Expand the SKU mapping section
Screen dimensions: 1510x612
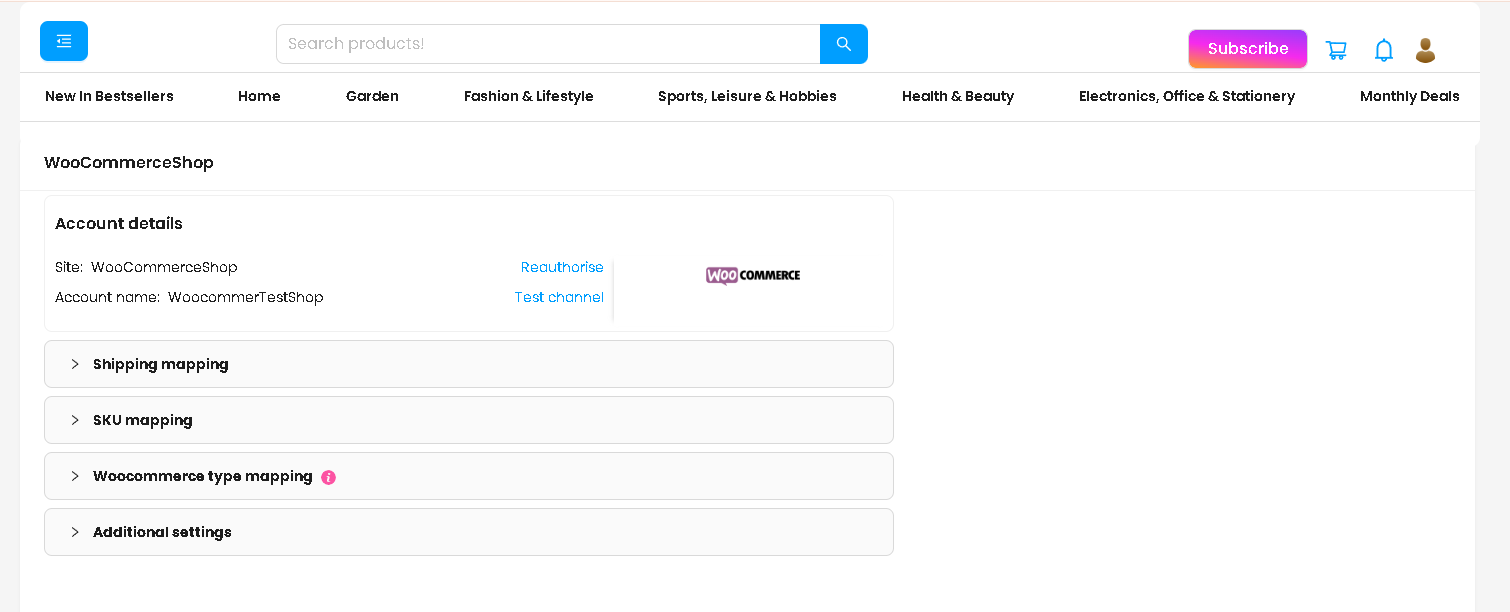pos(469,420)
